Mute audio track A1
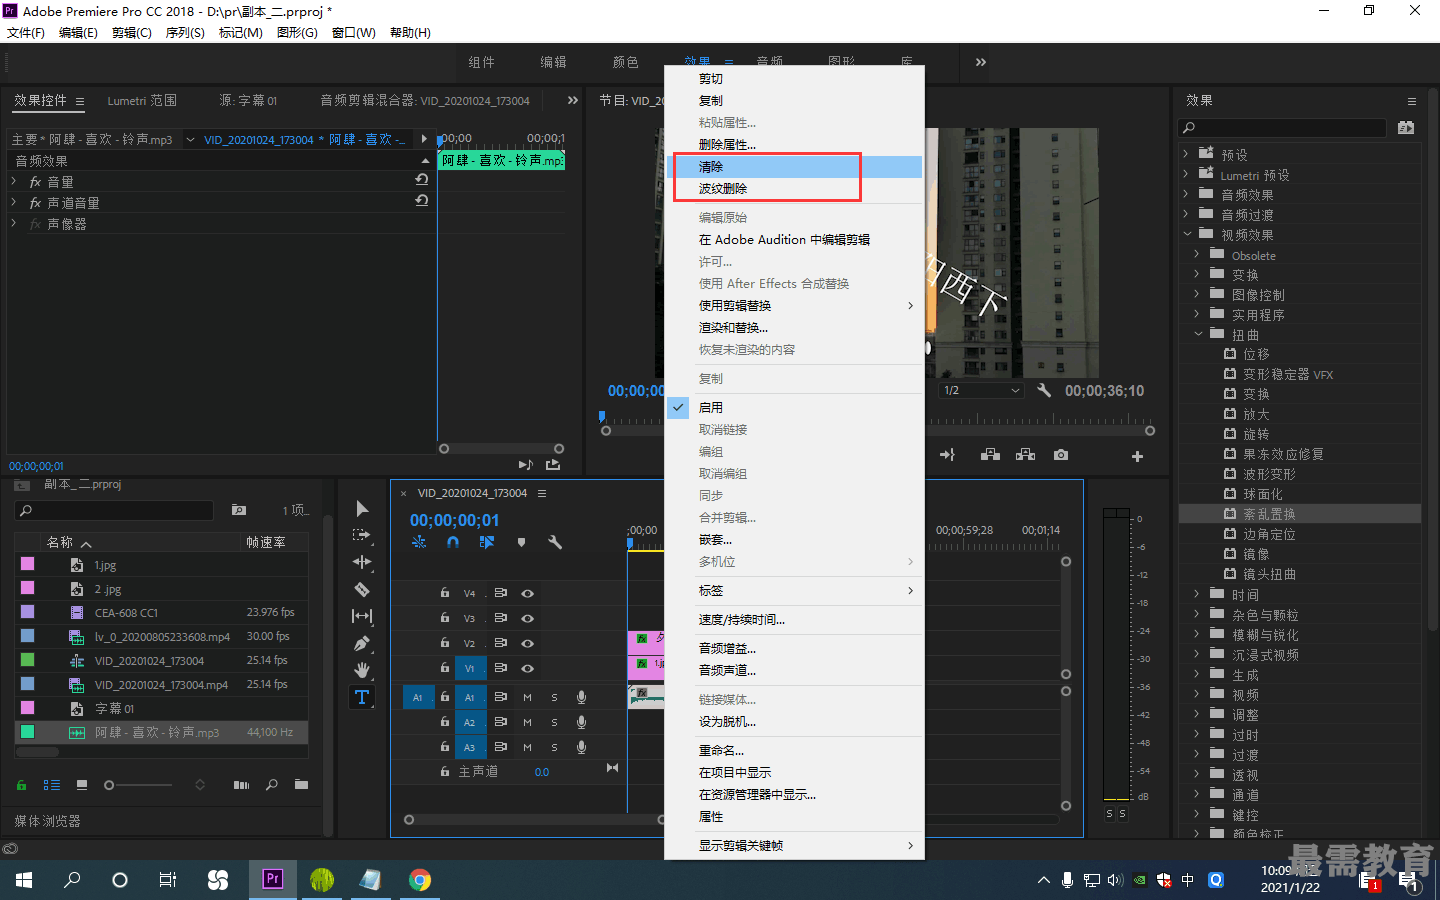Viewport: 1440px width, 900px height. point(527,697)
